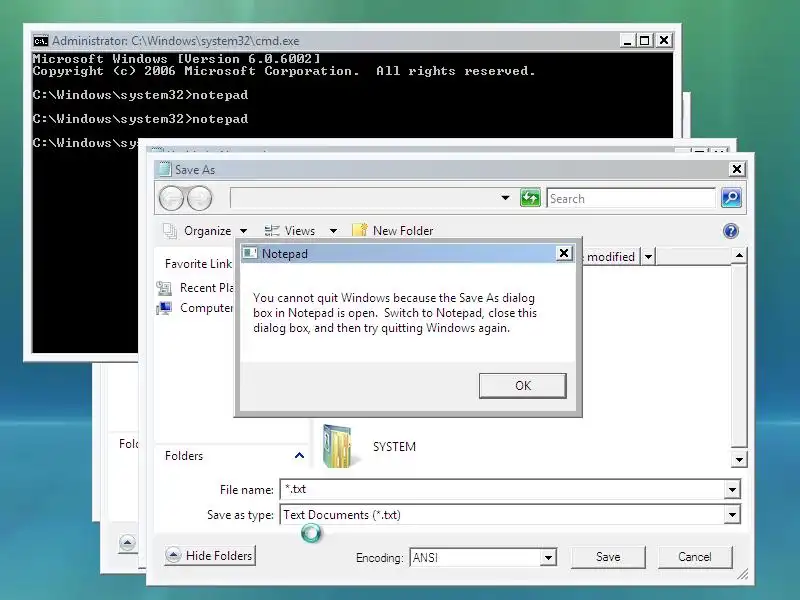Viewport: 800px width, 600px height.
Task: Expand the Folders pane chevron
Action: (299, 456)
